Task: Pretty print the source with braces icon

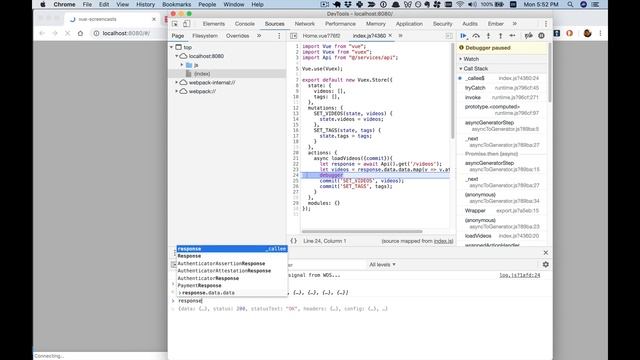Action: pyautogui.click(x=293, y=241)
